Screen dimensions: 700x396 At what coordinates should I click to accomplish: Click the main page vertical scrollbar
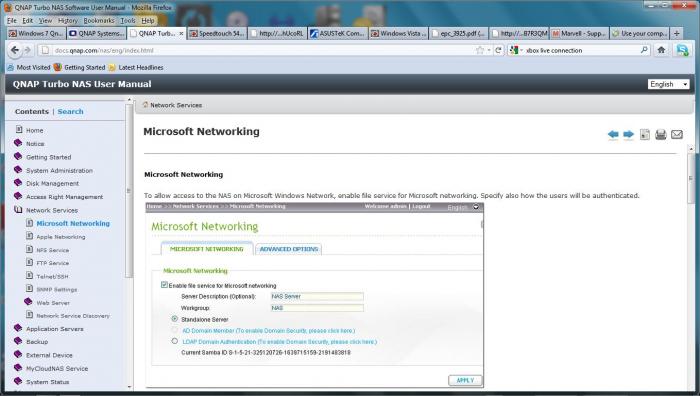pyautogui.click(x=692, y=179)
